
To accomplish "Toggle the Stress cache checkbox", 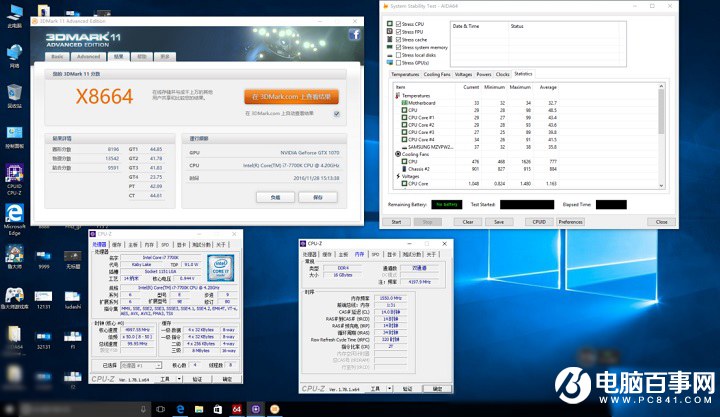I will click(x=399, y=39).
